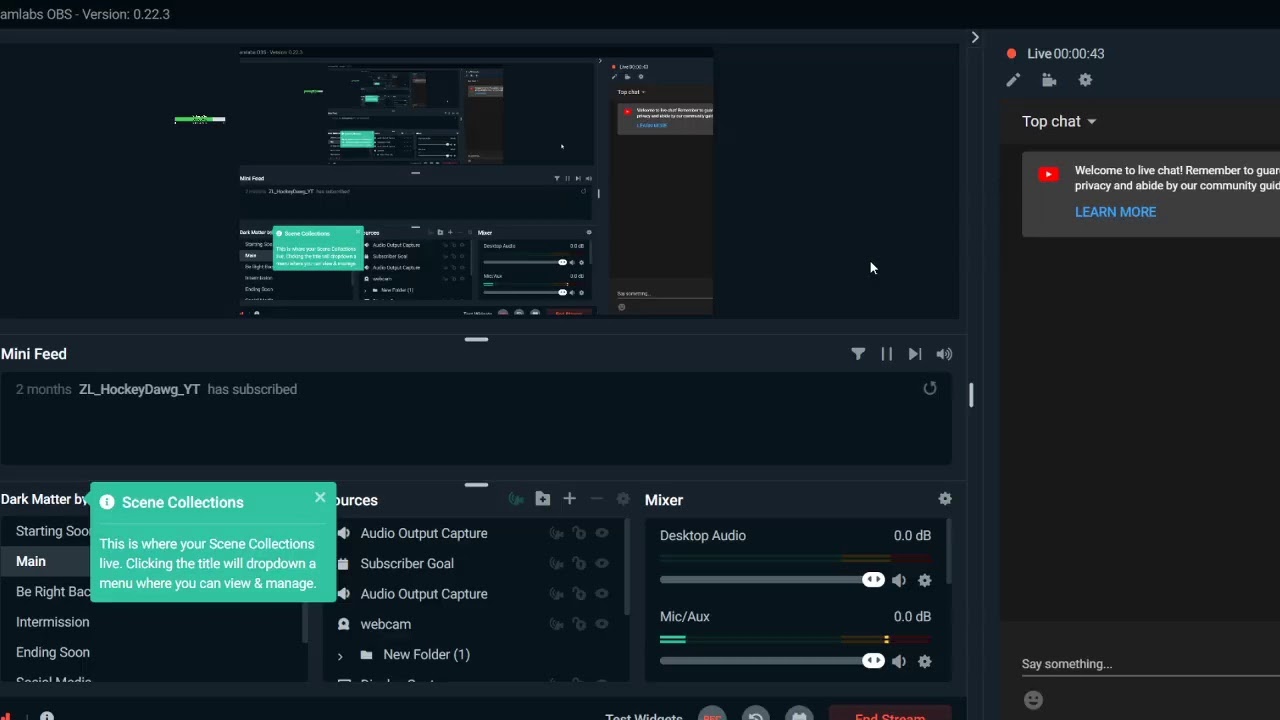Click the video camera icon under Live timer
The height and width of the screenshot is (720, 1280).
pos(1048,80)
